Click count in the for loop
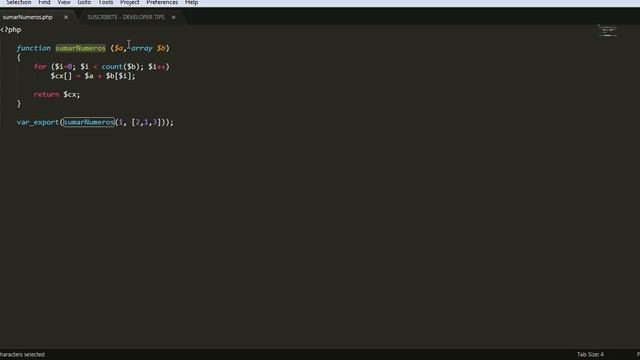The width and height of the screenshot is (640, 360). click(112, 67)
